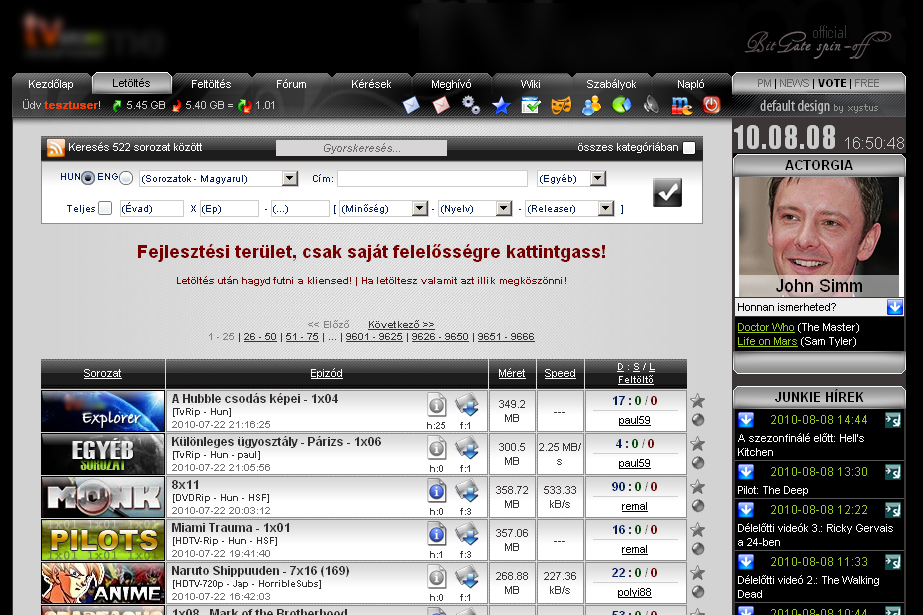Click the RSS feed icon
This screenshot has width=923, height=615.
click(56, 148)
